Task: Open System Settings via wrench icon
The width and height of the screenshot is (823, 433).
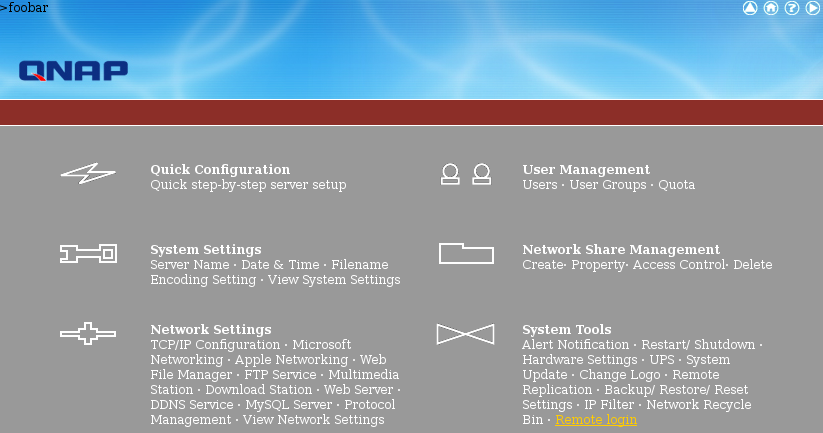Action: [88, 254]
